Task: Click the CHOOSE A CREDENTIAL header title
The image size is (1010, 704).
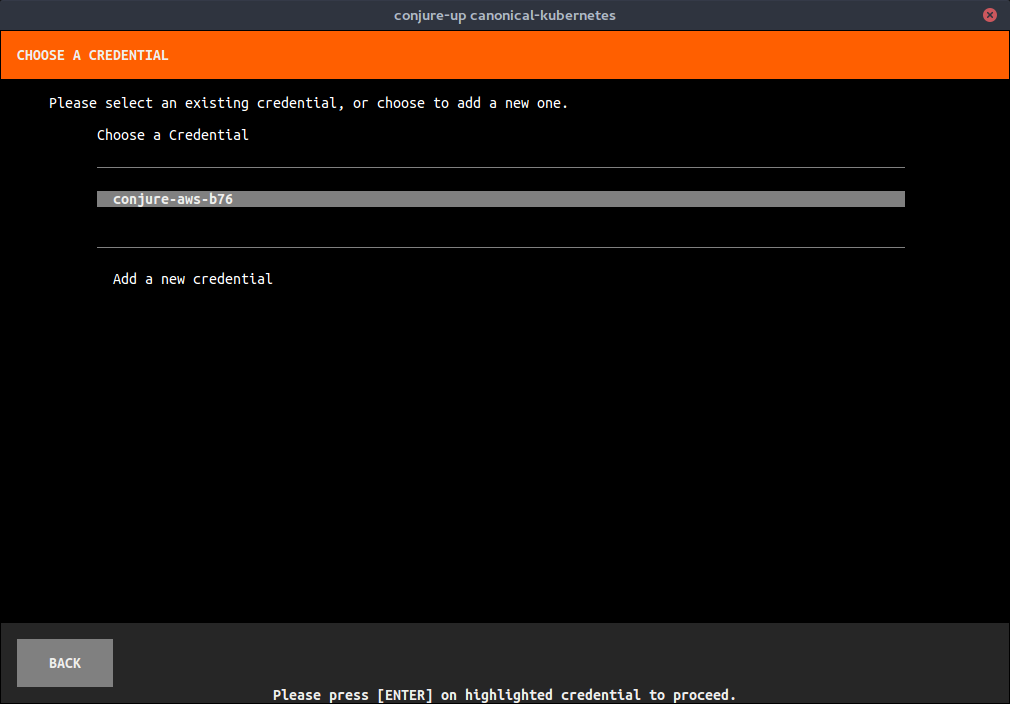Action: (93, 55)
